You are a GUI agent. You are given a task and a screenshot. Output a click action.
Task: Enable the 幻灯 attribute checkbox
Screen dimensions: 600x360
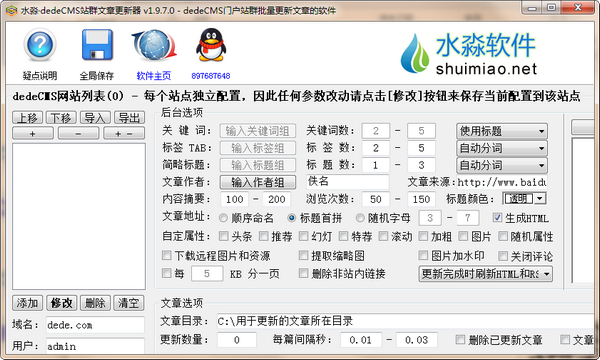click(303, 236)
